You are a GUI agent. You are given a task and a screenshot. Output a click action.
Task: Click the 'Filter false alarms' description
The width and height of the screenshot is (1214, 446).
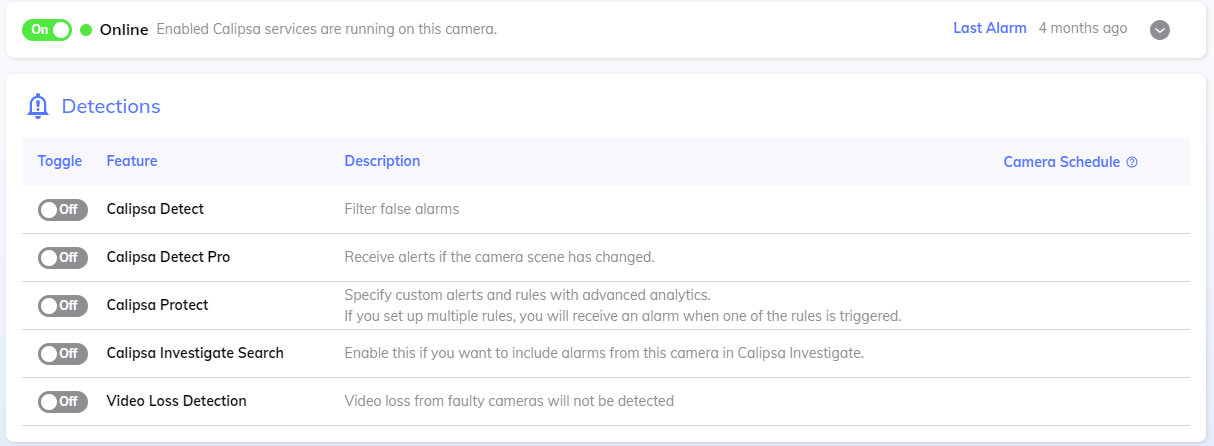tap(401, 209)
